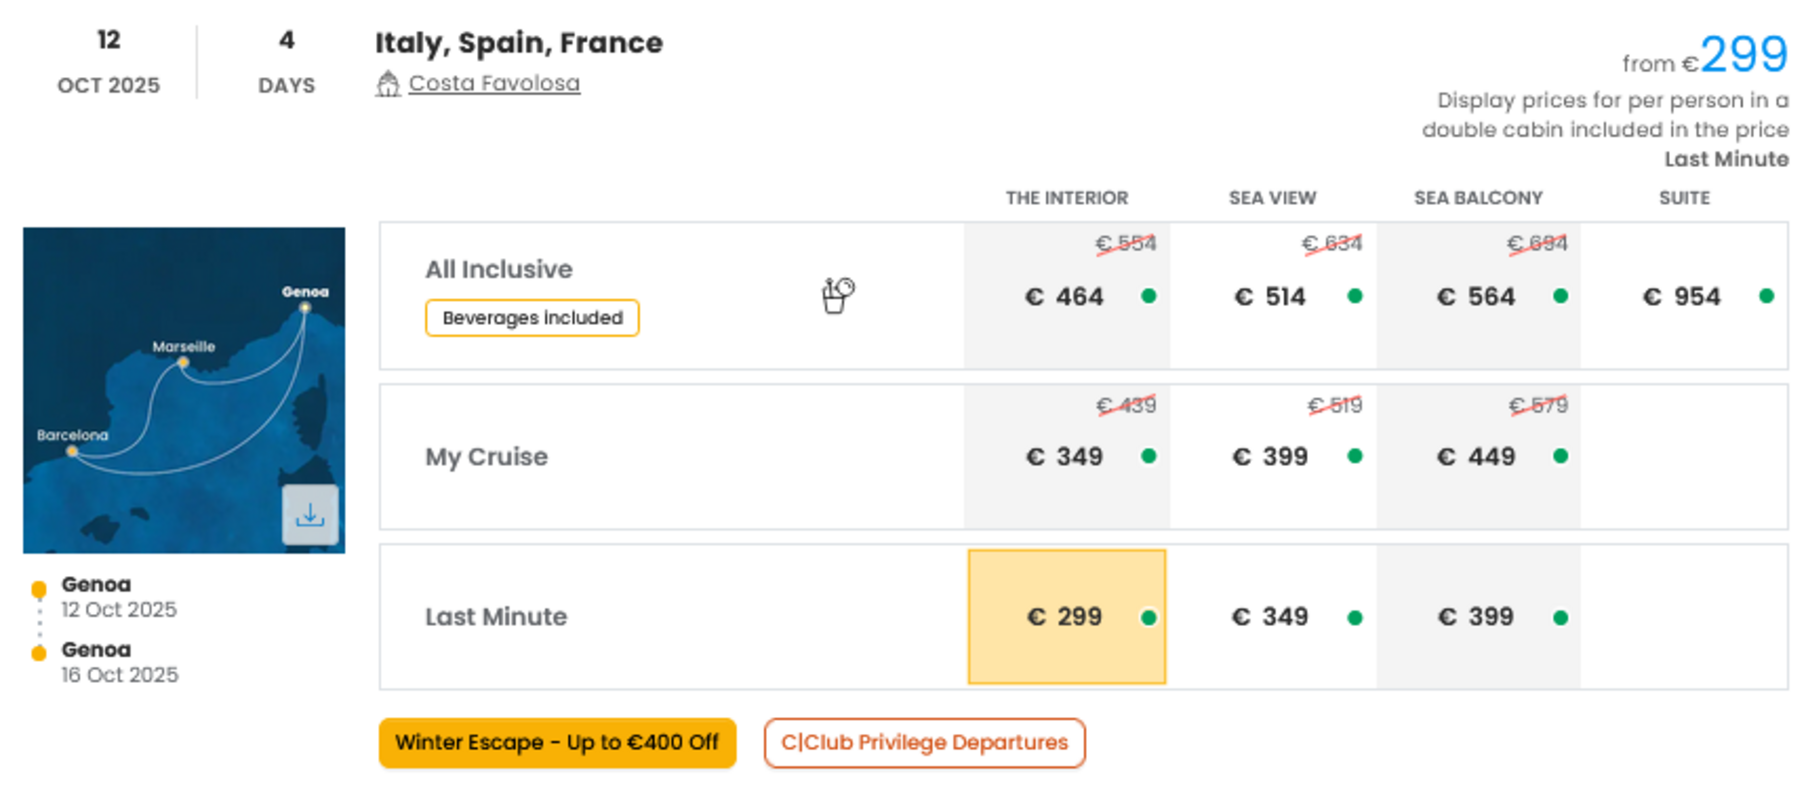This screenshot has width=1806, height=800.
Task: Click the beverages drink icon in All Inclusive
Action: [838, 295]
